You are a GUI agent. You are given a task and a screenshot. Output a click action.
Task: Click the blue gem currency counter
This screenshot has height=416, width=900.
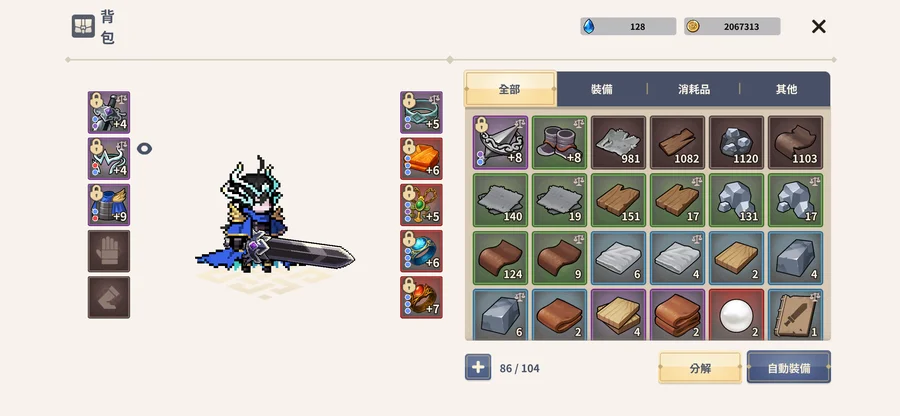[x=628, y=26]
